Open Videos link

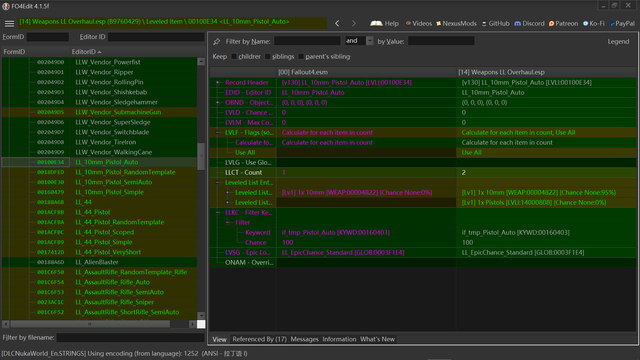pos(418,24)
